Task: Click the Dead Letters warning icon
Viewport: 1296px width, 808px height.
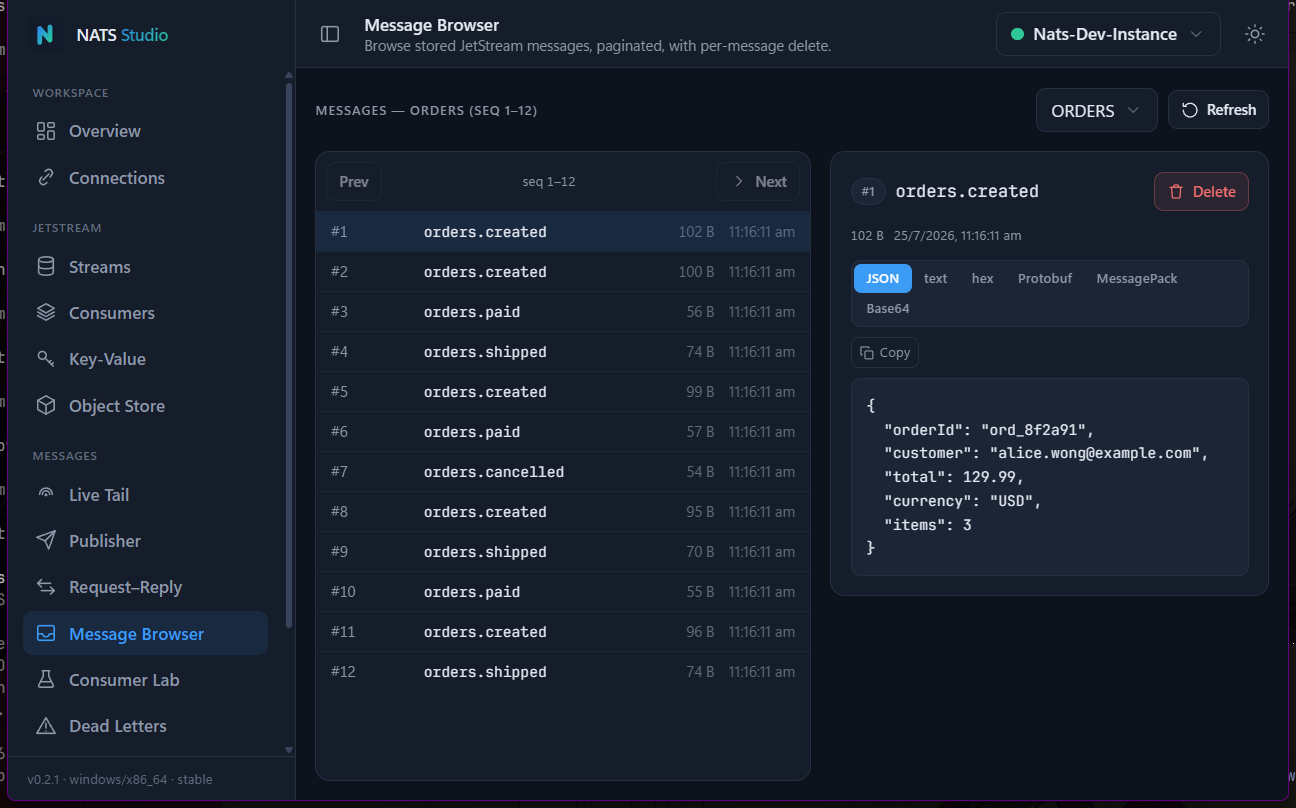Action: tap(45, 726)
